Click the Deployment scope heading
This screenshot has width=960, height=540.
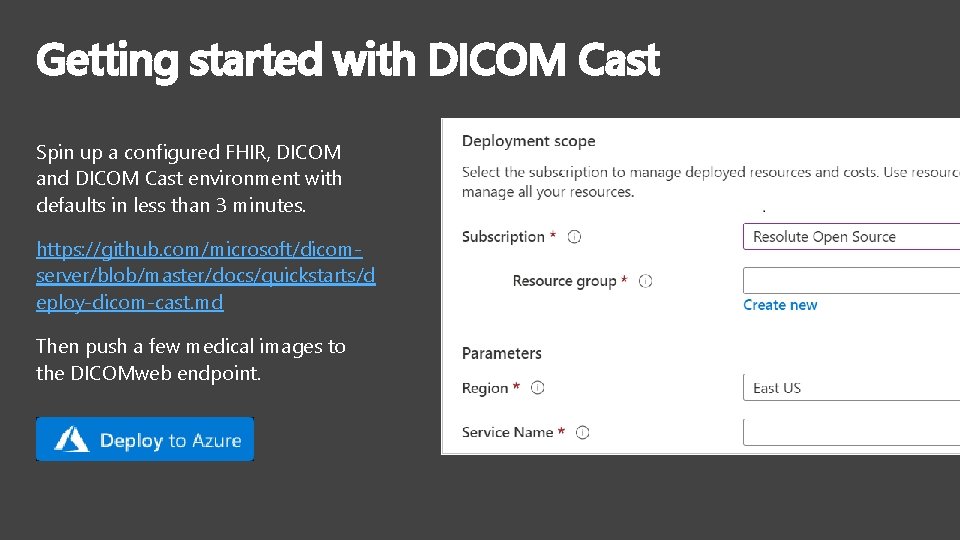[528, 141]
